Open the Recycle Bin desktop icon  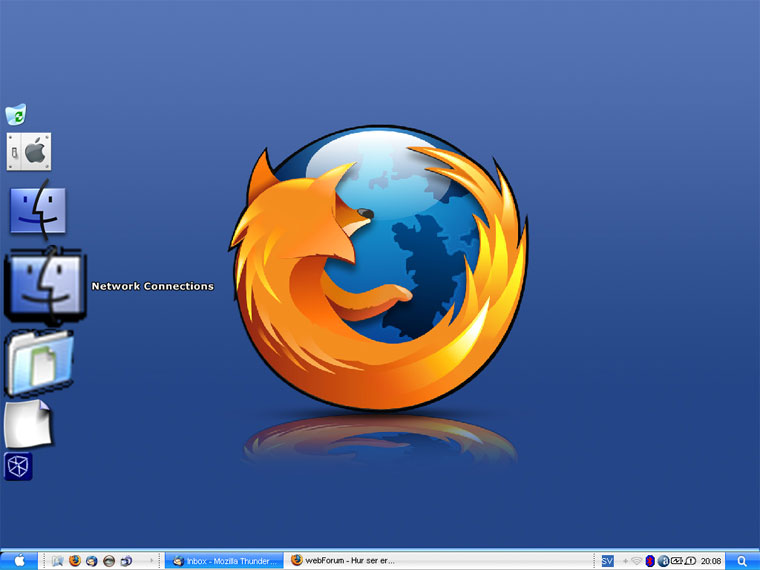16,114
